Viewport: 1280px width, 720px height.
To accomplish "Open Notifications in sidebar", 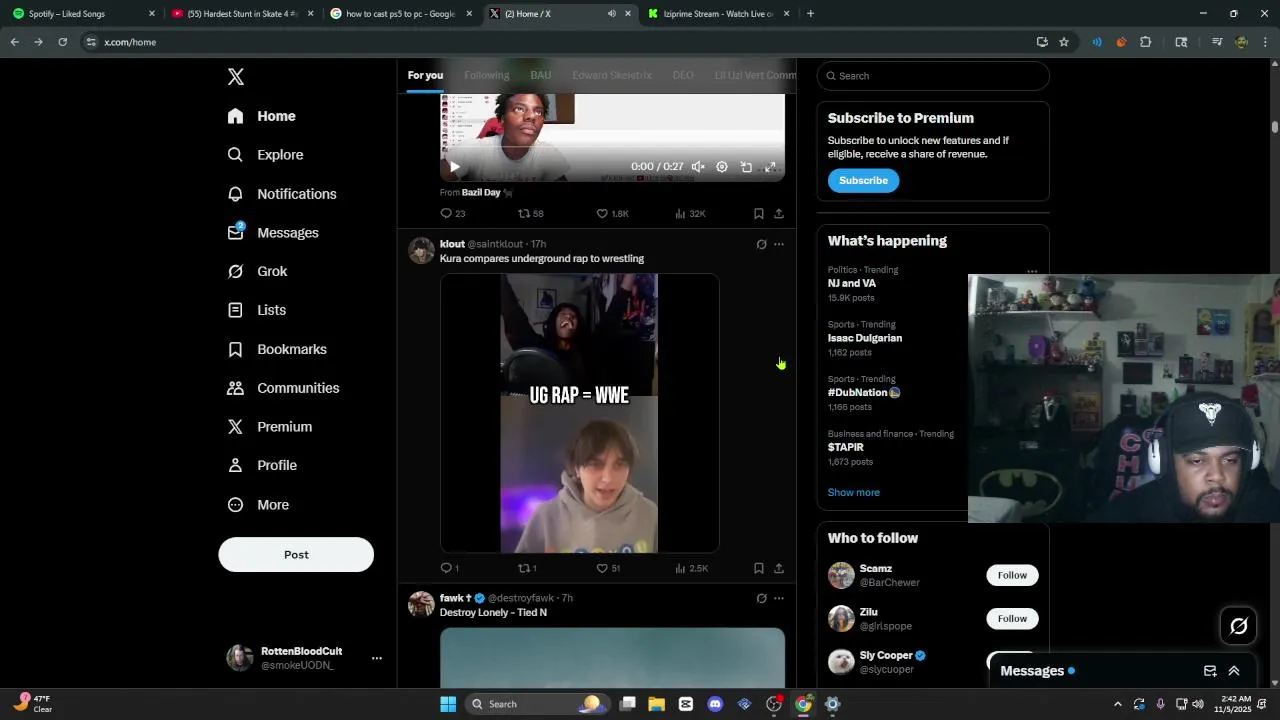I will click(282, 194).
